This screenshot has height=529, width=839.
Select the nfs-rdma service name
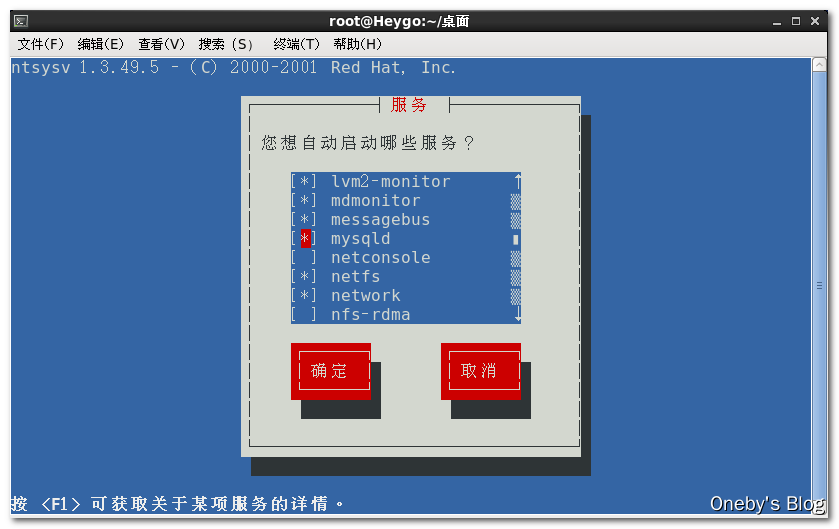(x=370, y=315)
